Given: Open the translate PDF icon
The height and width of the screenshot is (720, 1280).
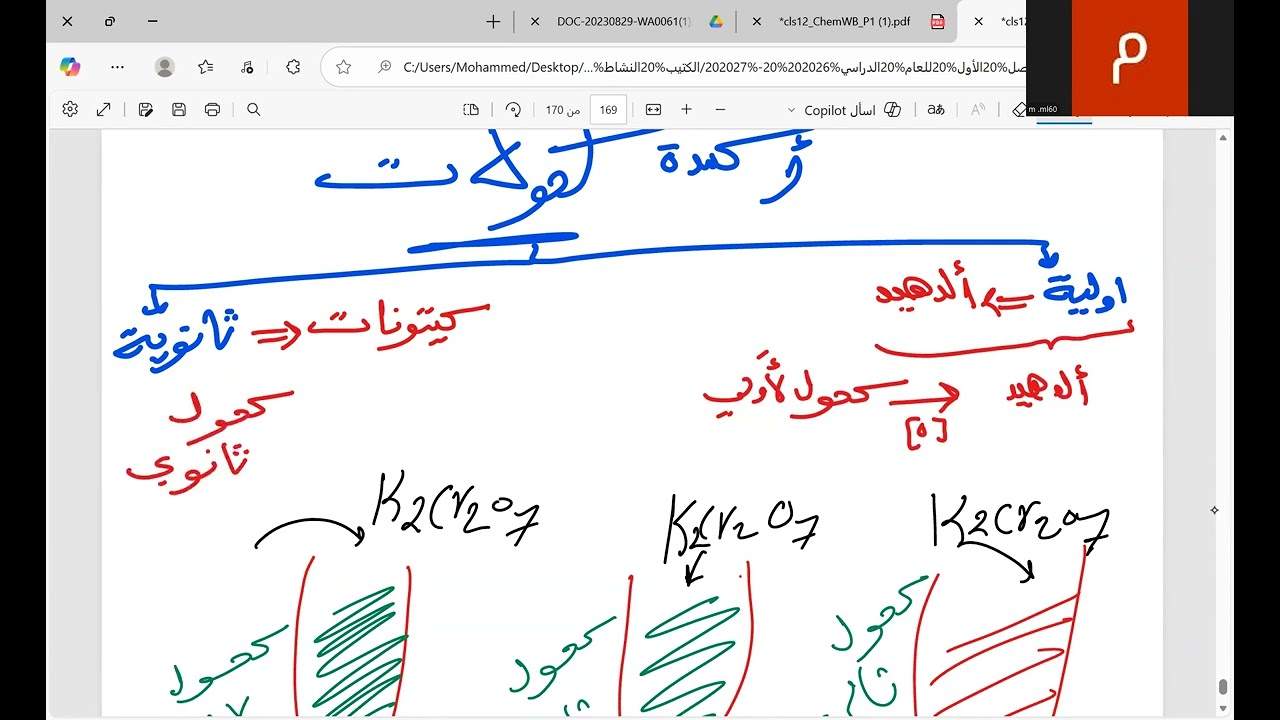Looking at the screenshot, I should tap(936, 110).
